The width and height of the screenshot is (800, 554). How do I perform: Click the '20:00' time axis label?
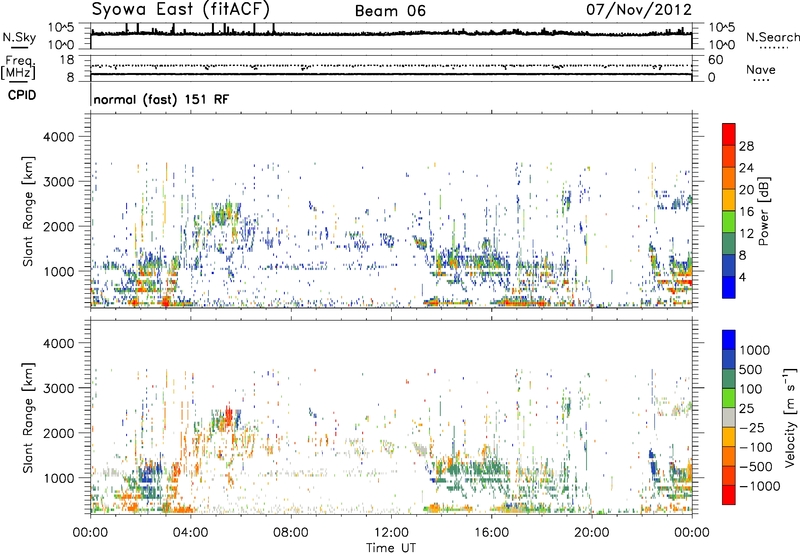pos(592,533)
